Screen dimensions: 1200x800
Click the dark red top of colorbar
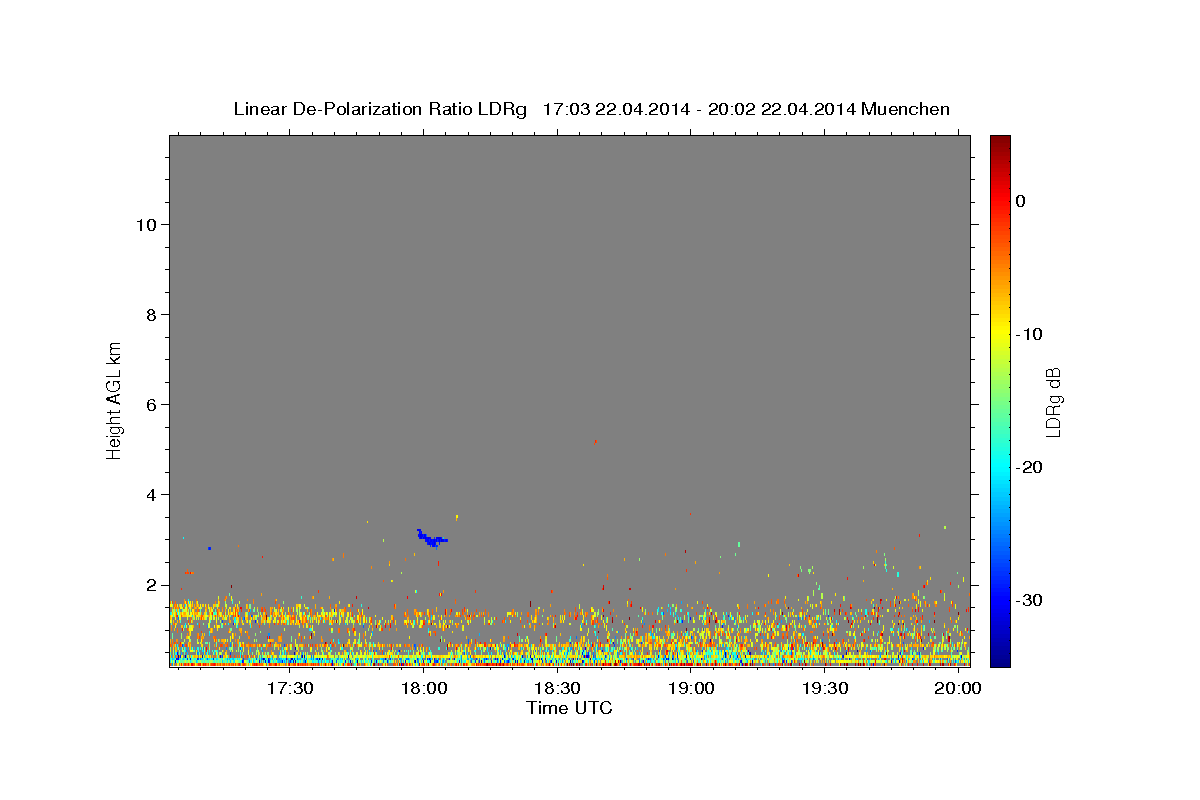coord(1000,142)
